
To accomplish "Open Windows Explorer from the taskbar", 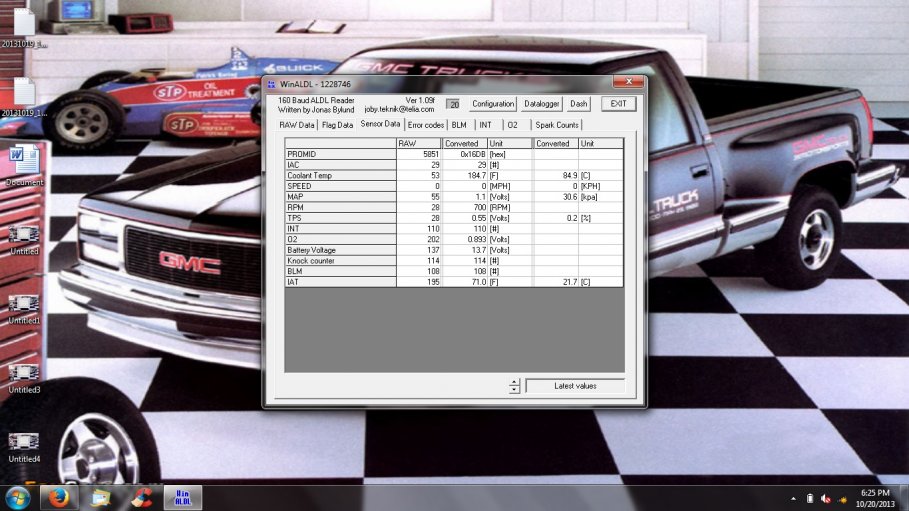I will [x=100, y=498].
